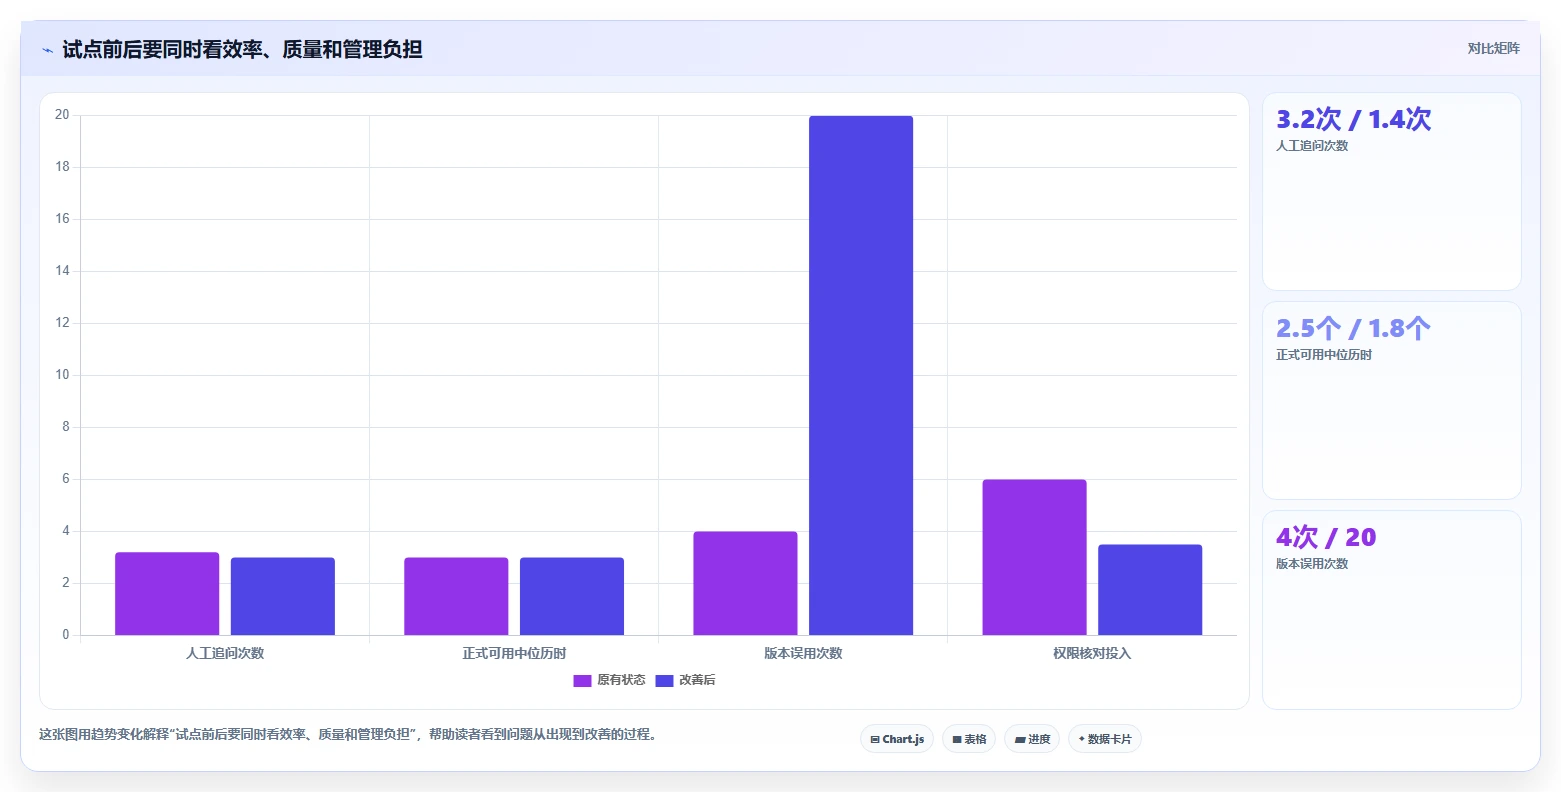Click the x-axis label 正式可用中位历时
Viewport: 1561px width, 792px height.
514,653
